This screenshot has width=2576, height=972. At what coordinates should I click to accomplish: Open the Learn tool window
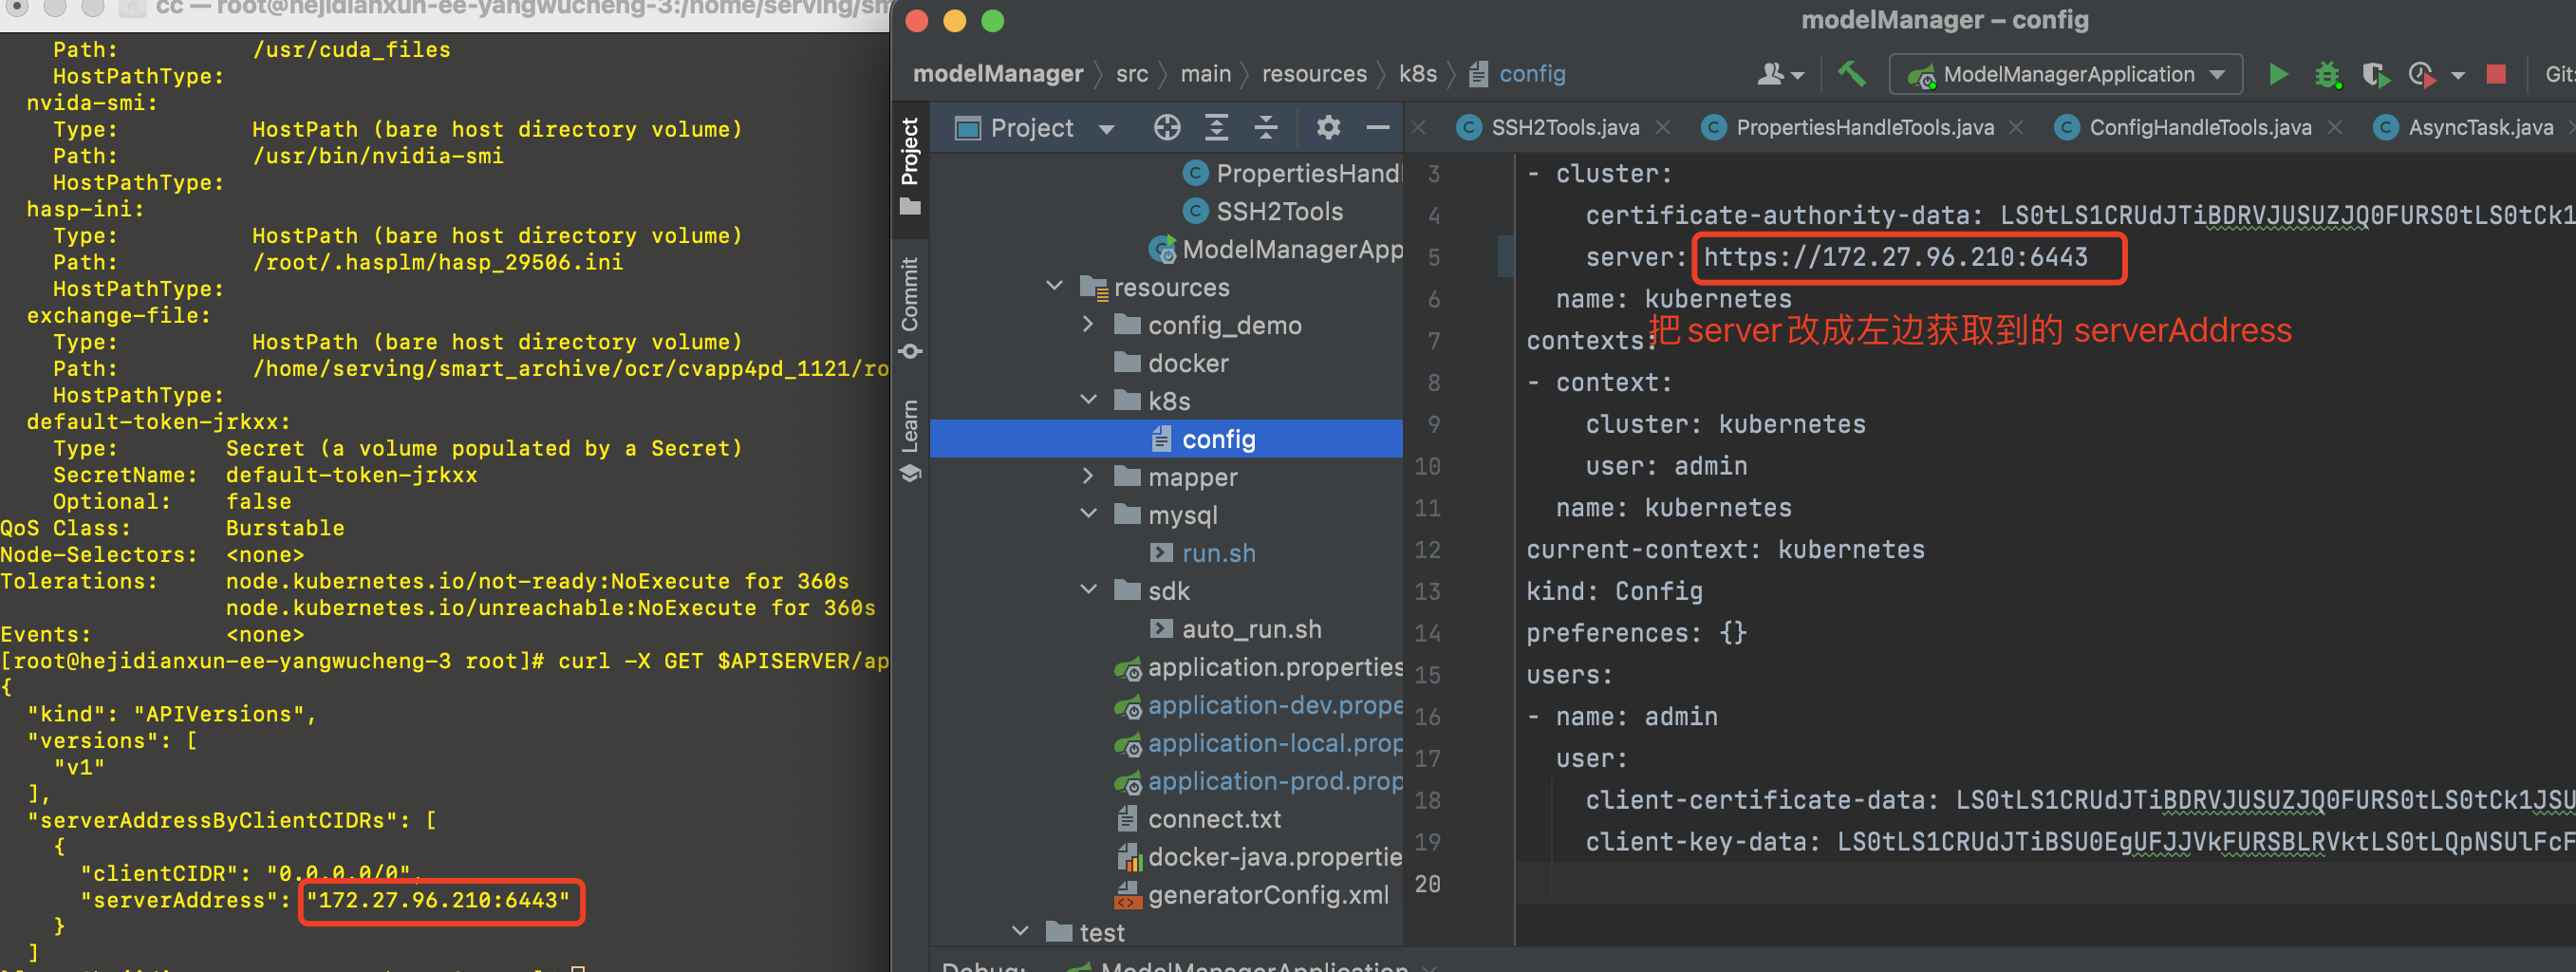pos(909,440)
